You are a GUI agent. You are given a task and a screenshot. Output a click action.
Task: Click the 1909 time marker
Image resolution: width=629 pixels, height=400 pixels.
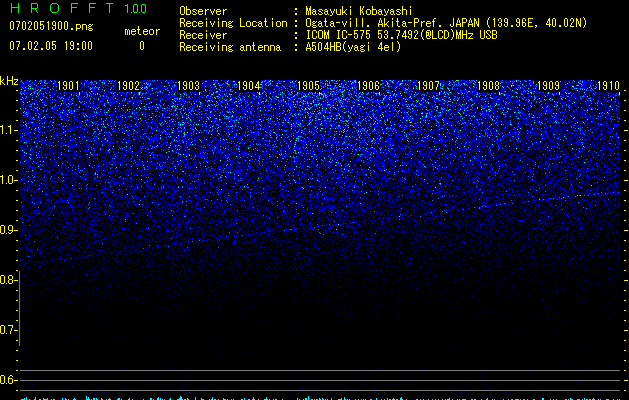point(548,86)
